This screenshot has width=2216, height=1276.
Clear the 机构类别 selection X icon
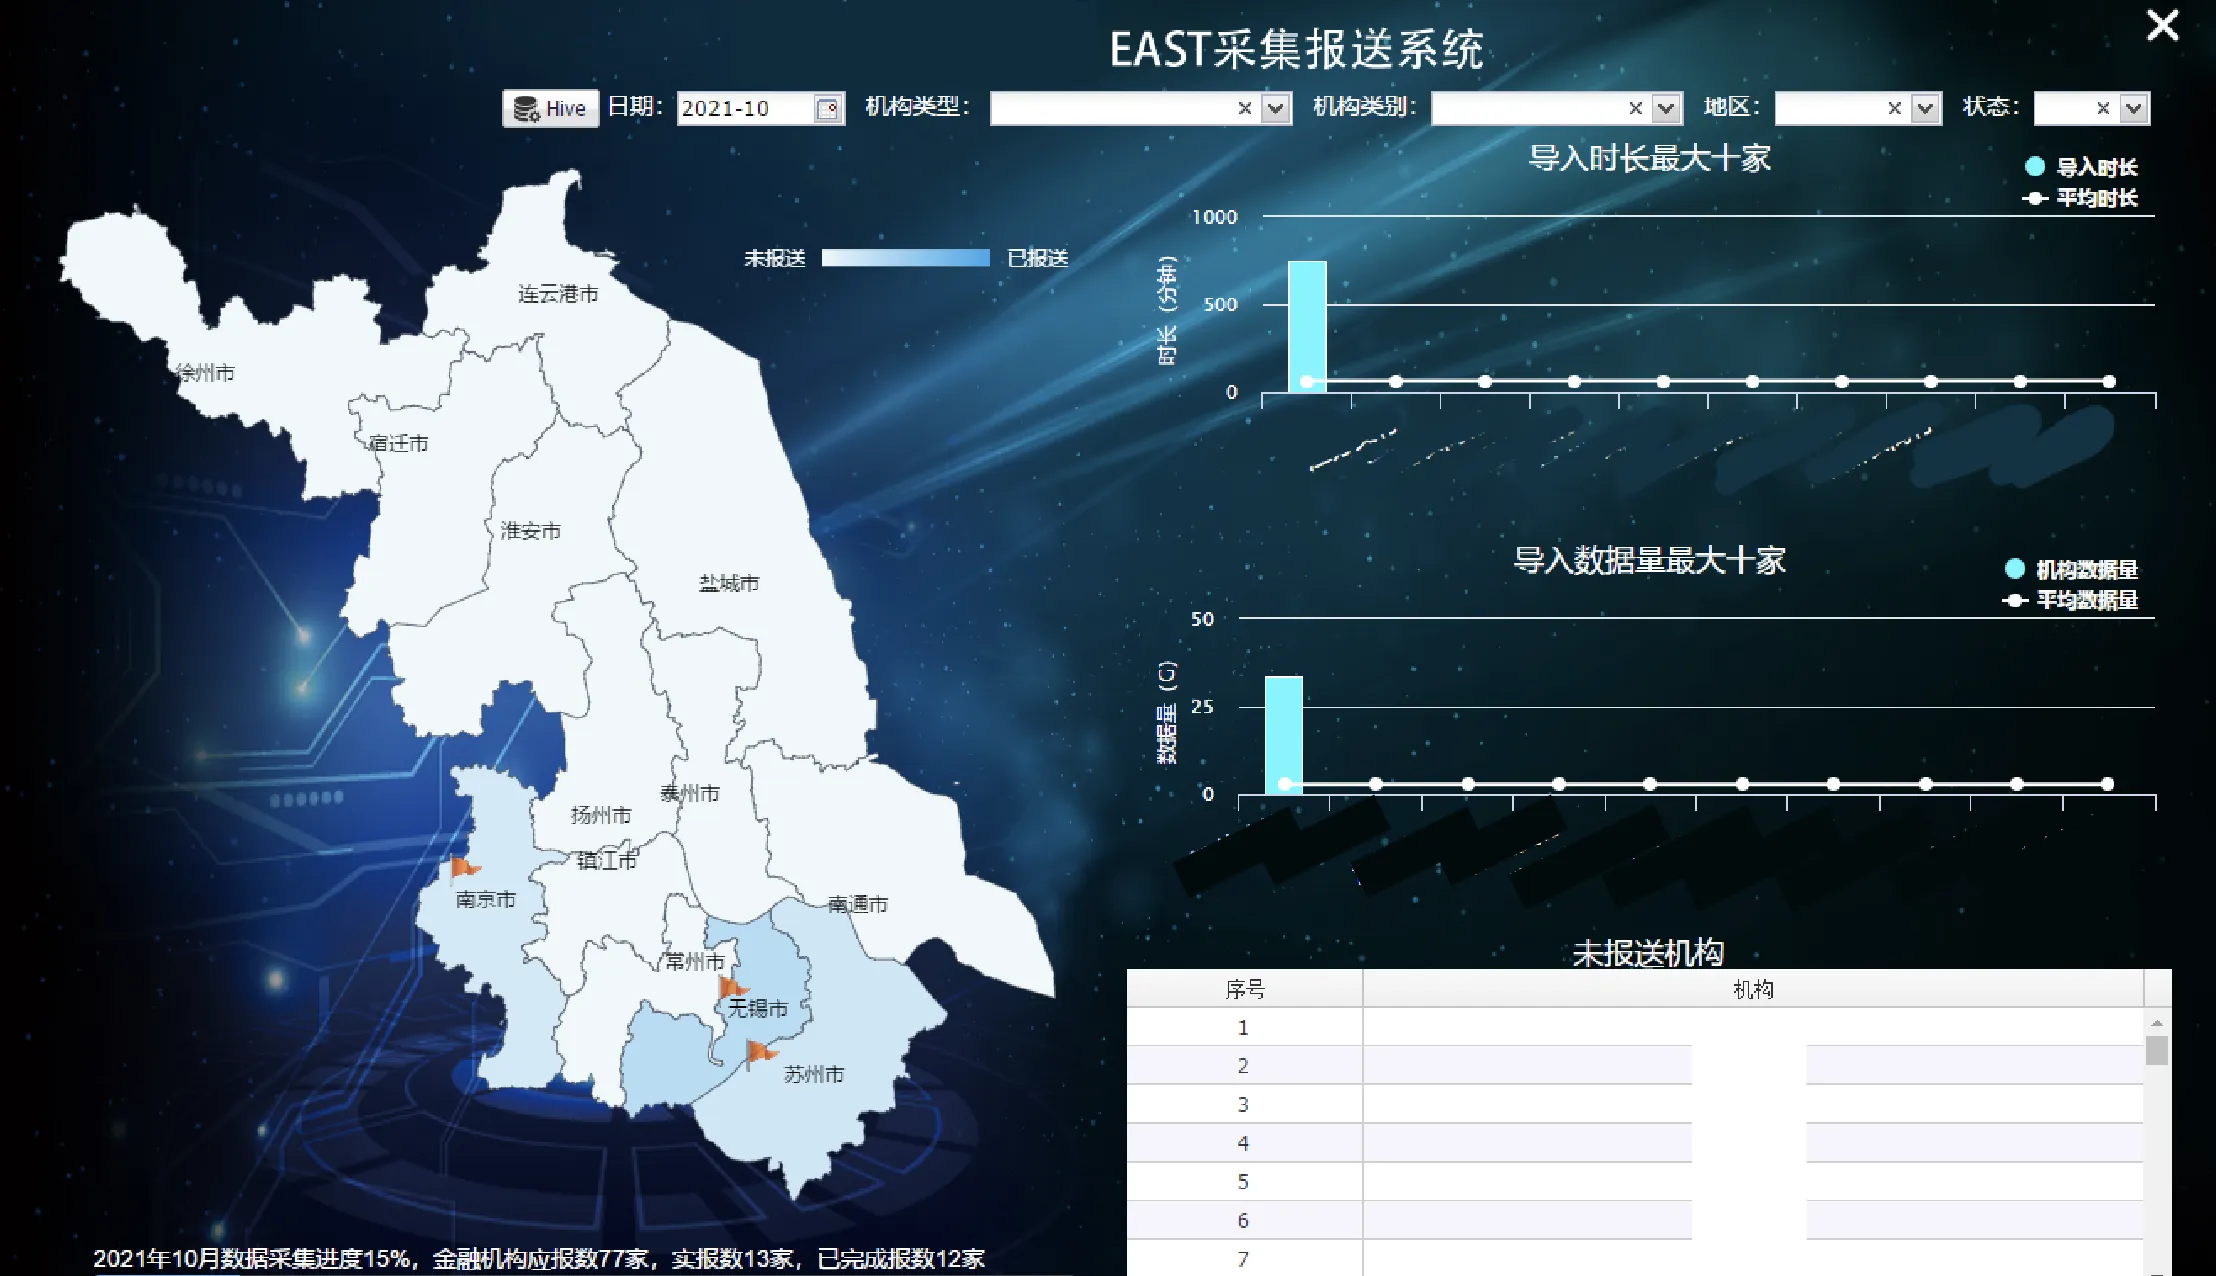pyautogui.click(x=1635, y=108)
